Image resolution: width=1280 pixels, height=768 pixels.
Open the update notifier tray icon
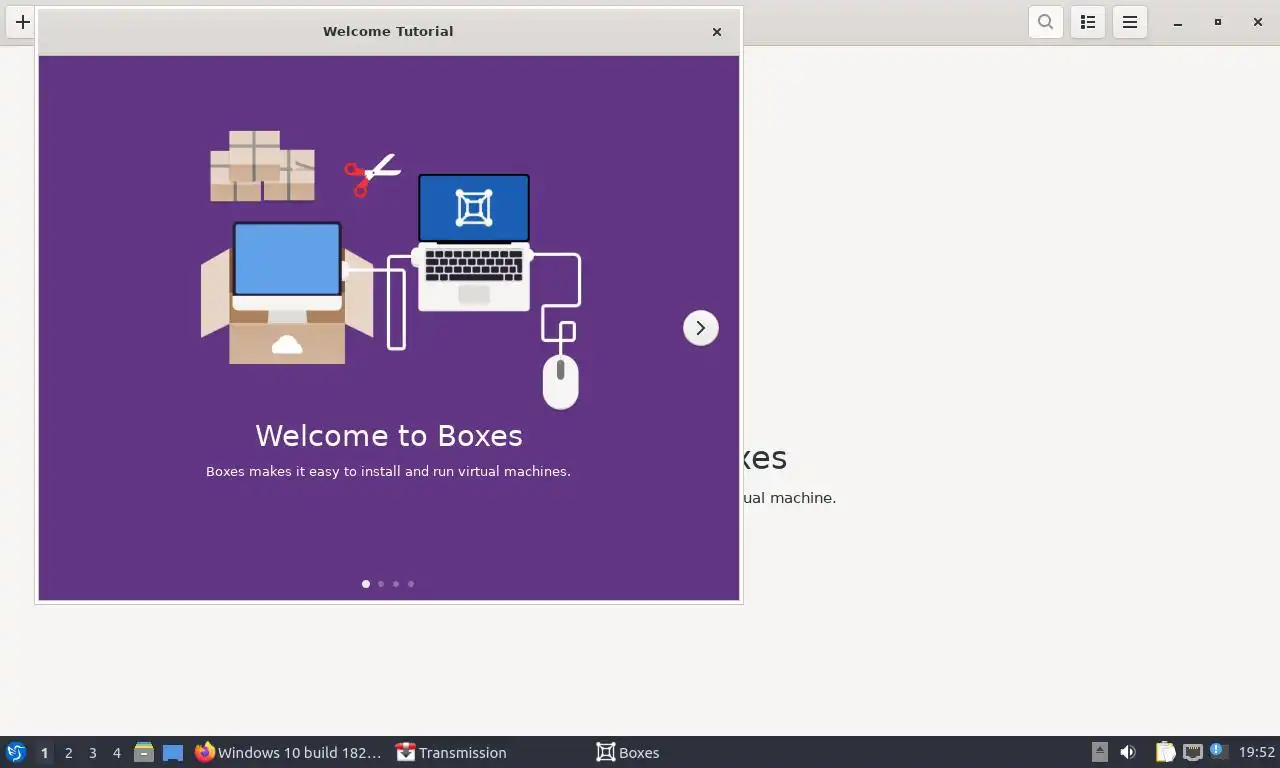click(1218, 751)
